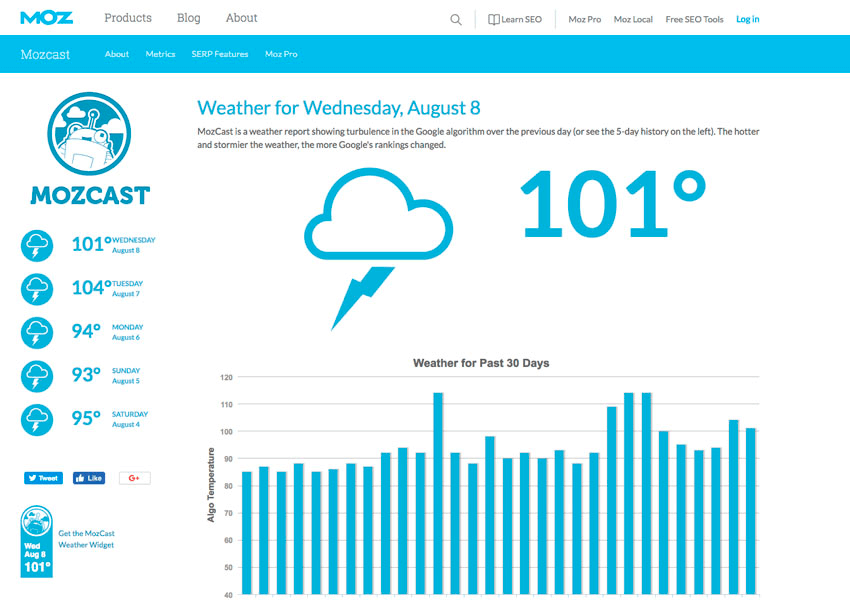This screenshot has width=850, height=611.
Task: Click the Moz logo in the header
Action: 47,18
